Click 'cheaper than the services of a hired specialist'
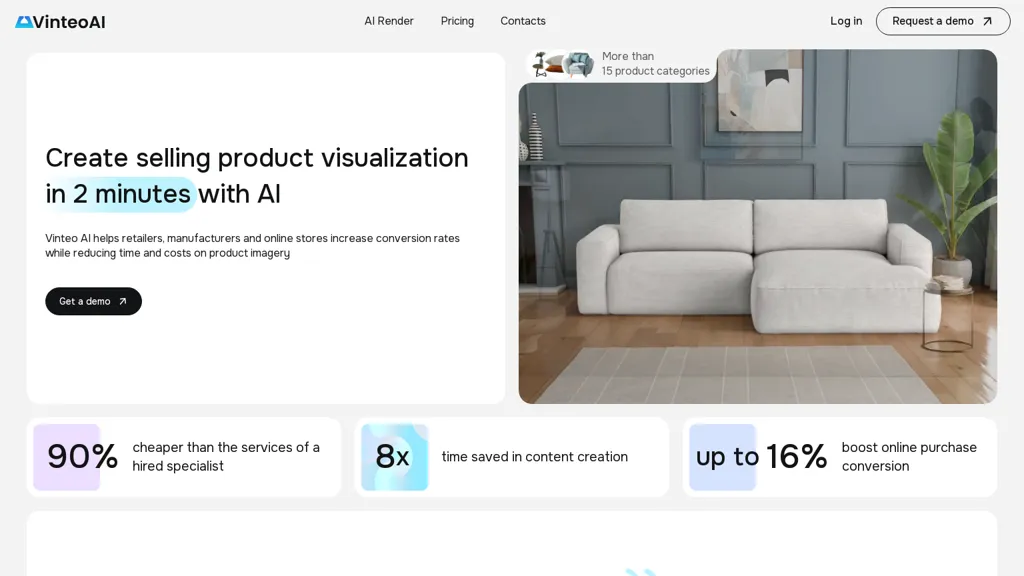Screen dimensions: 1024x576 pyautogui.click(x=226, y=456)
